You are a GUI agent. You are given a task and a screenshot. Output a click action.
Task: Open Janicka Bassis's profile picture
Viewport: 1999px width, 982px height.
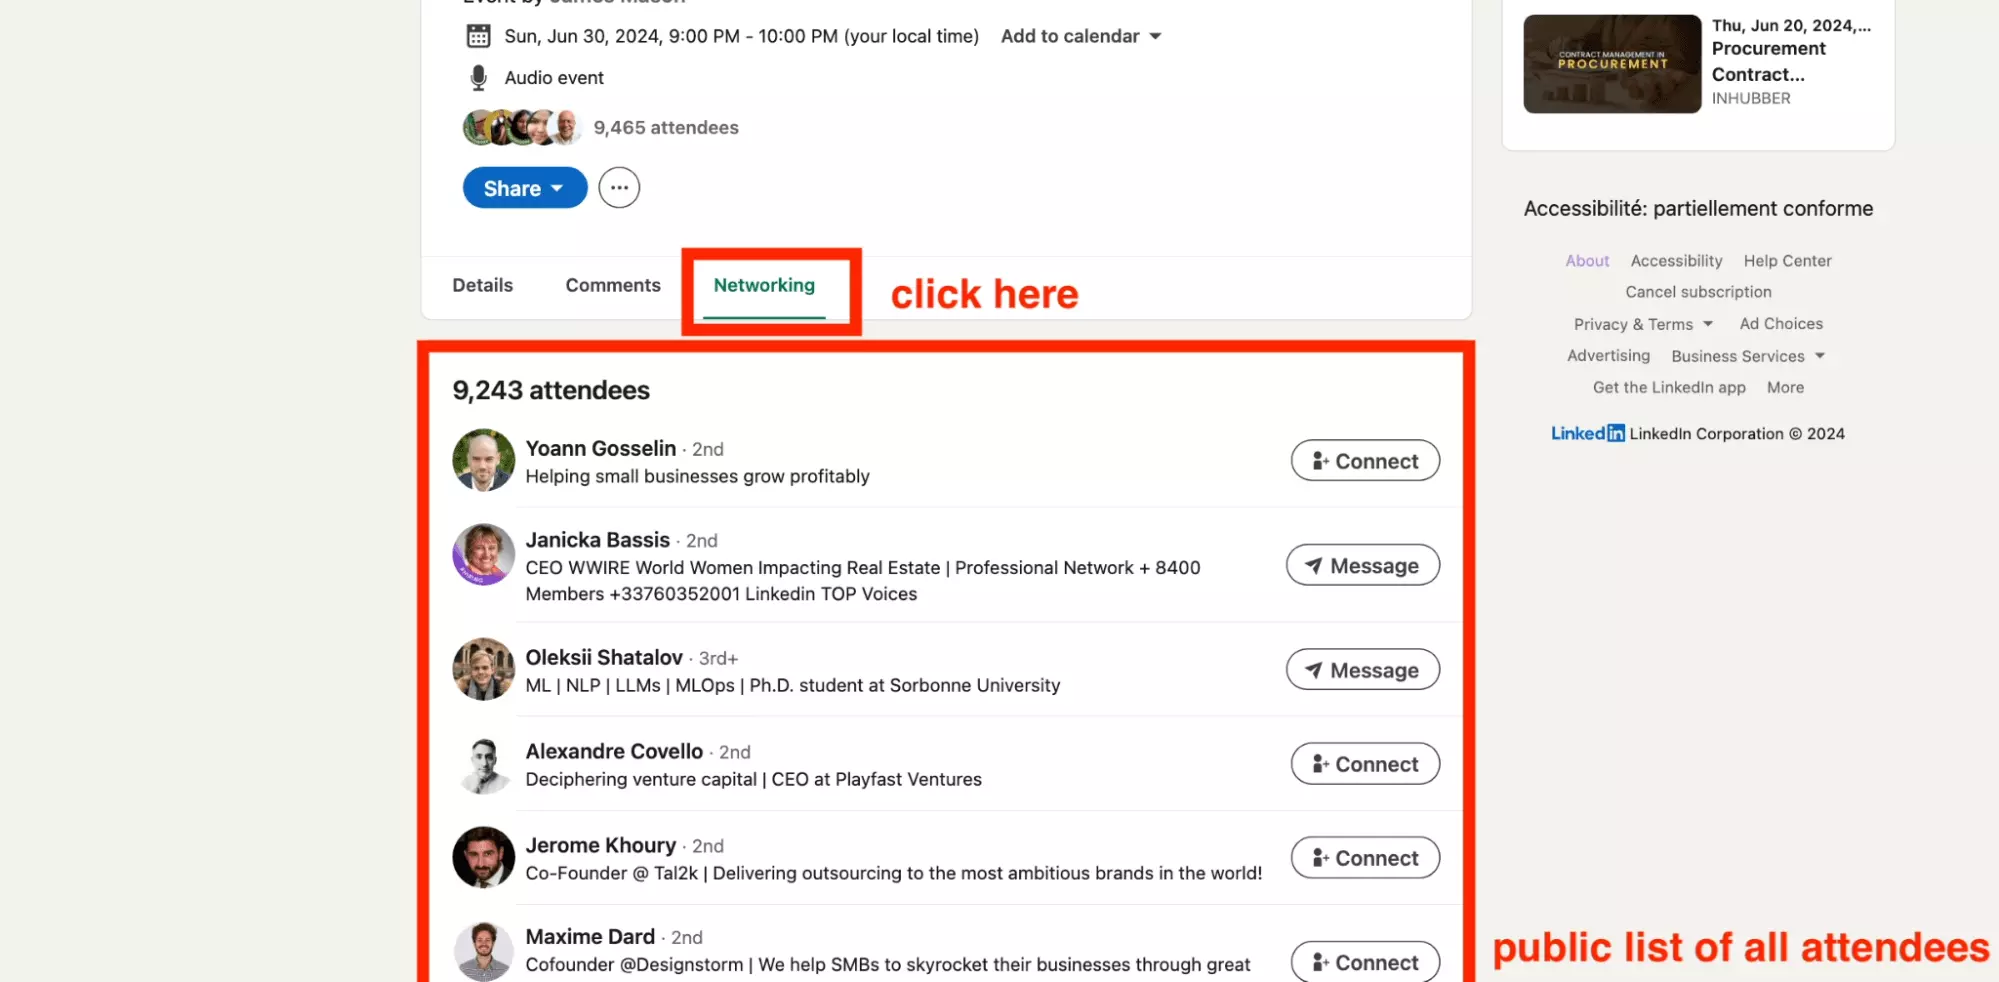(x=483, y=554)
